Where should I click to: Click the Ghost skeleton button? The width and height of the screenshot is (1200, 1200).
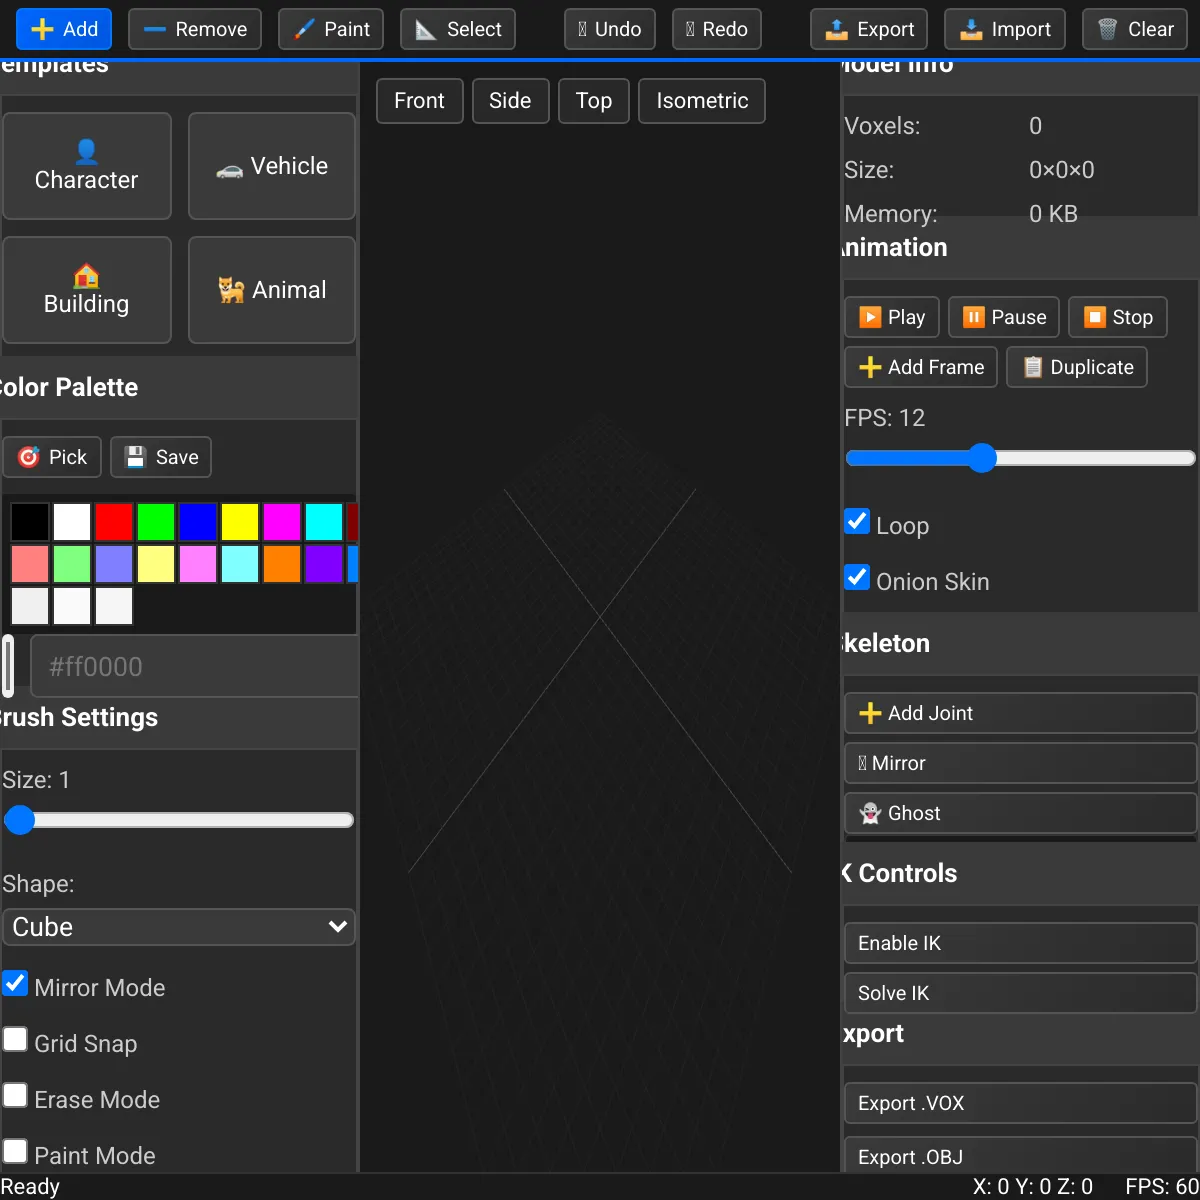pyautogui.click(x=1020, y=813)
